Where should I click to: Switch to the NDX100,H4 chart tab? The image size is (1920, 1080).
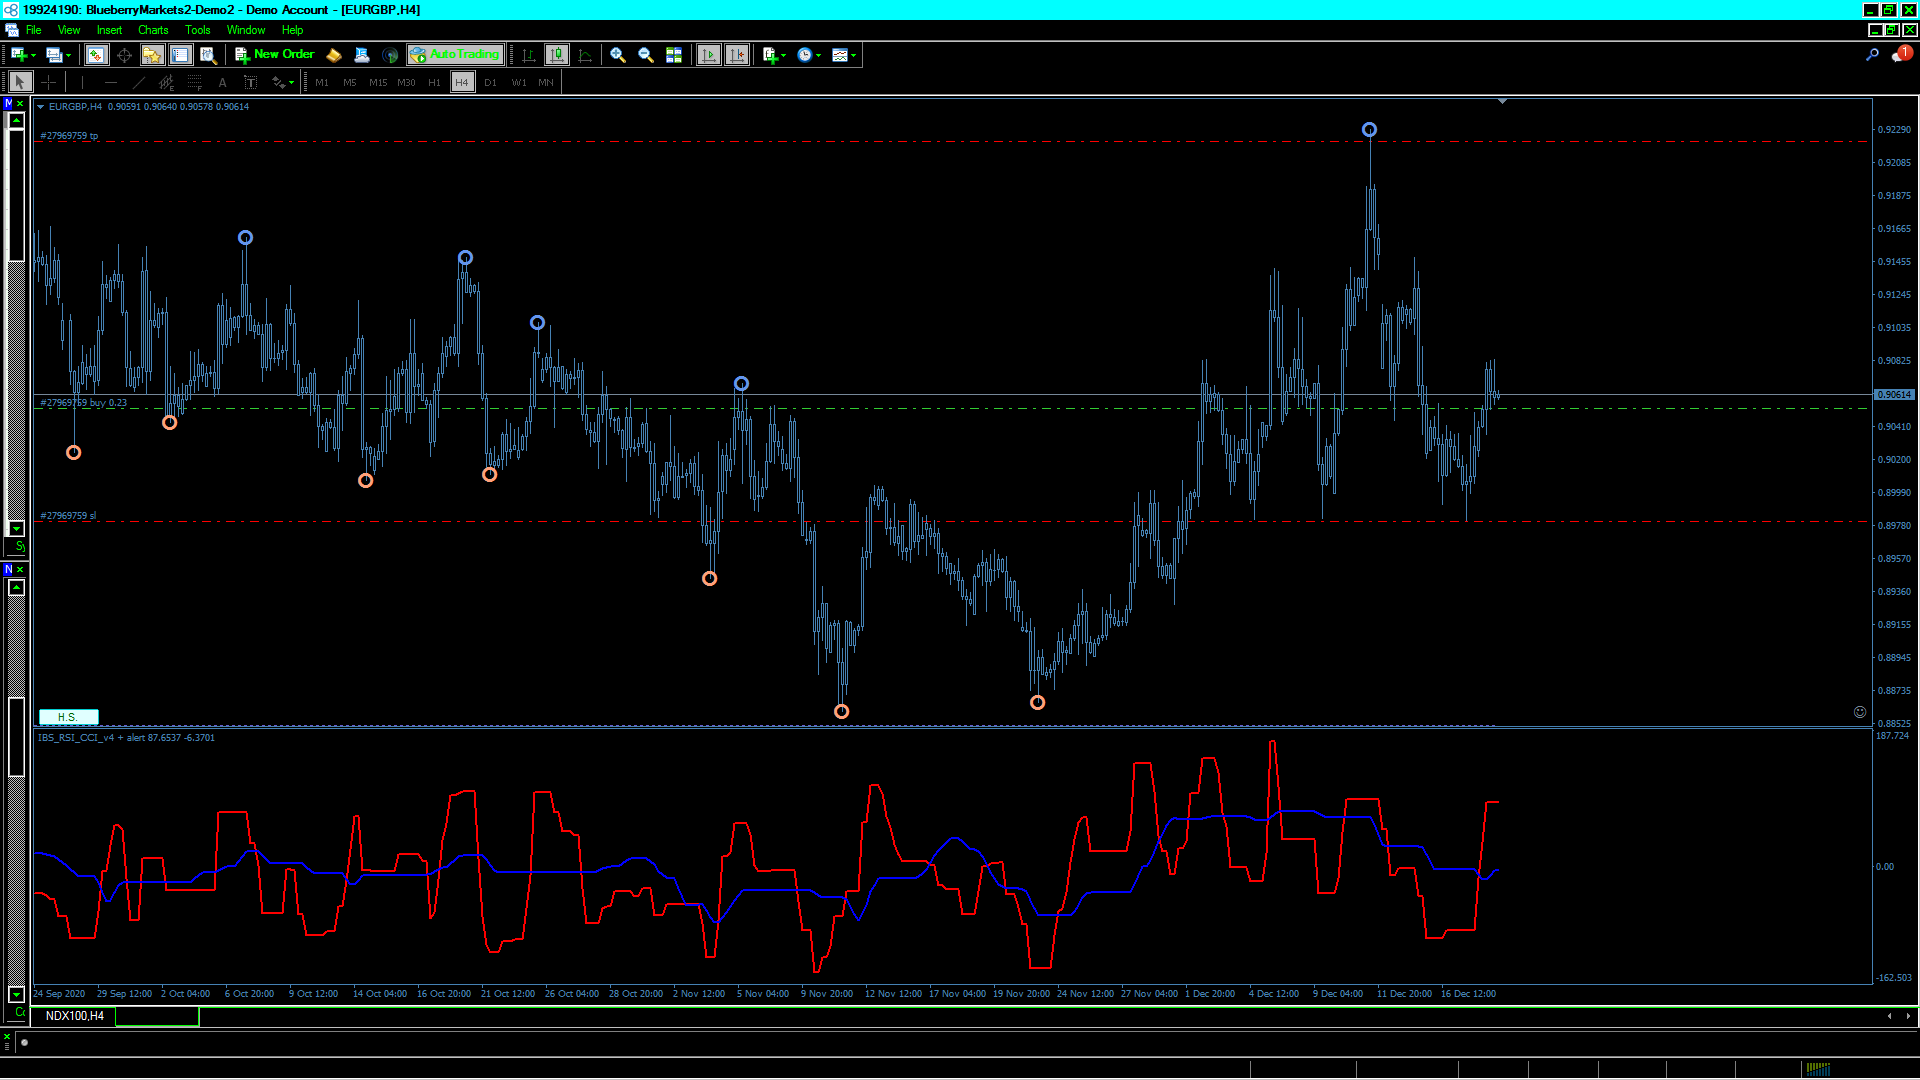[x=75, y=1016]
